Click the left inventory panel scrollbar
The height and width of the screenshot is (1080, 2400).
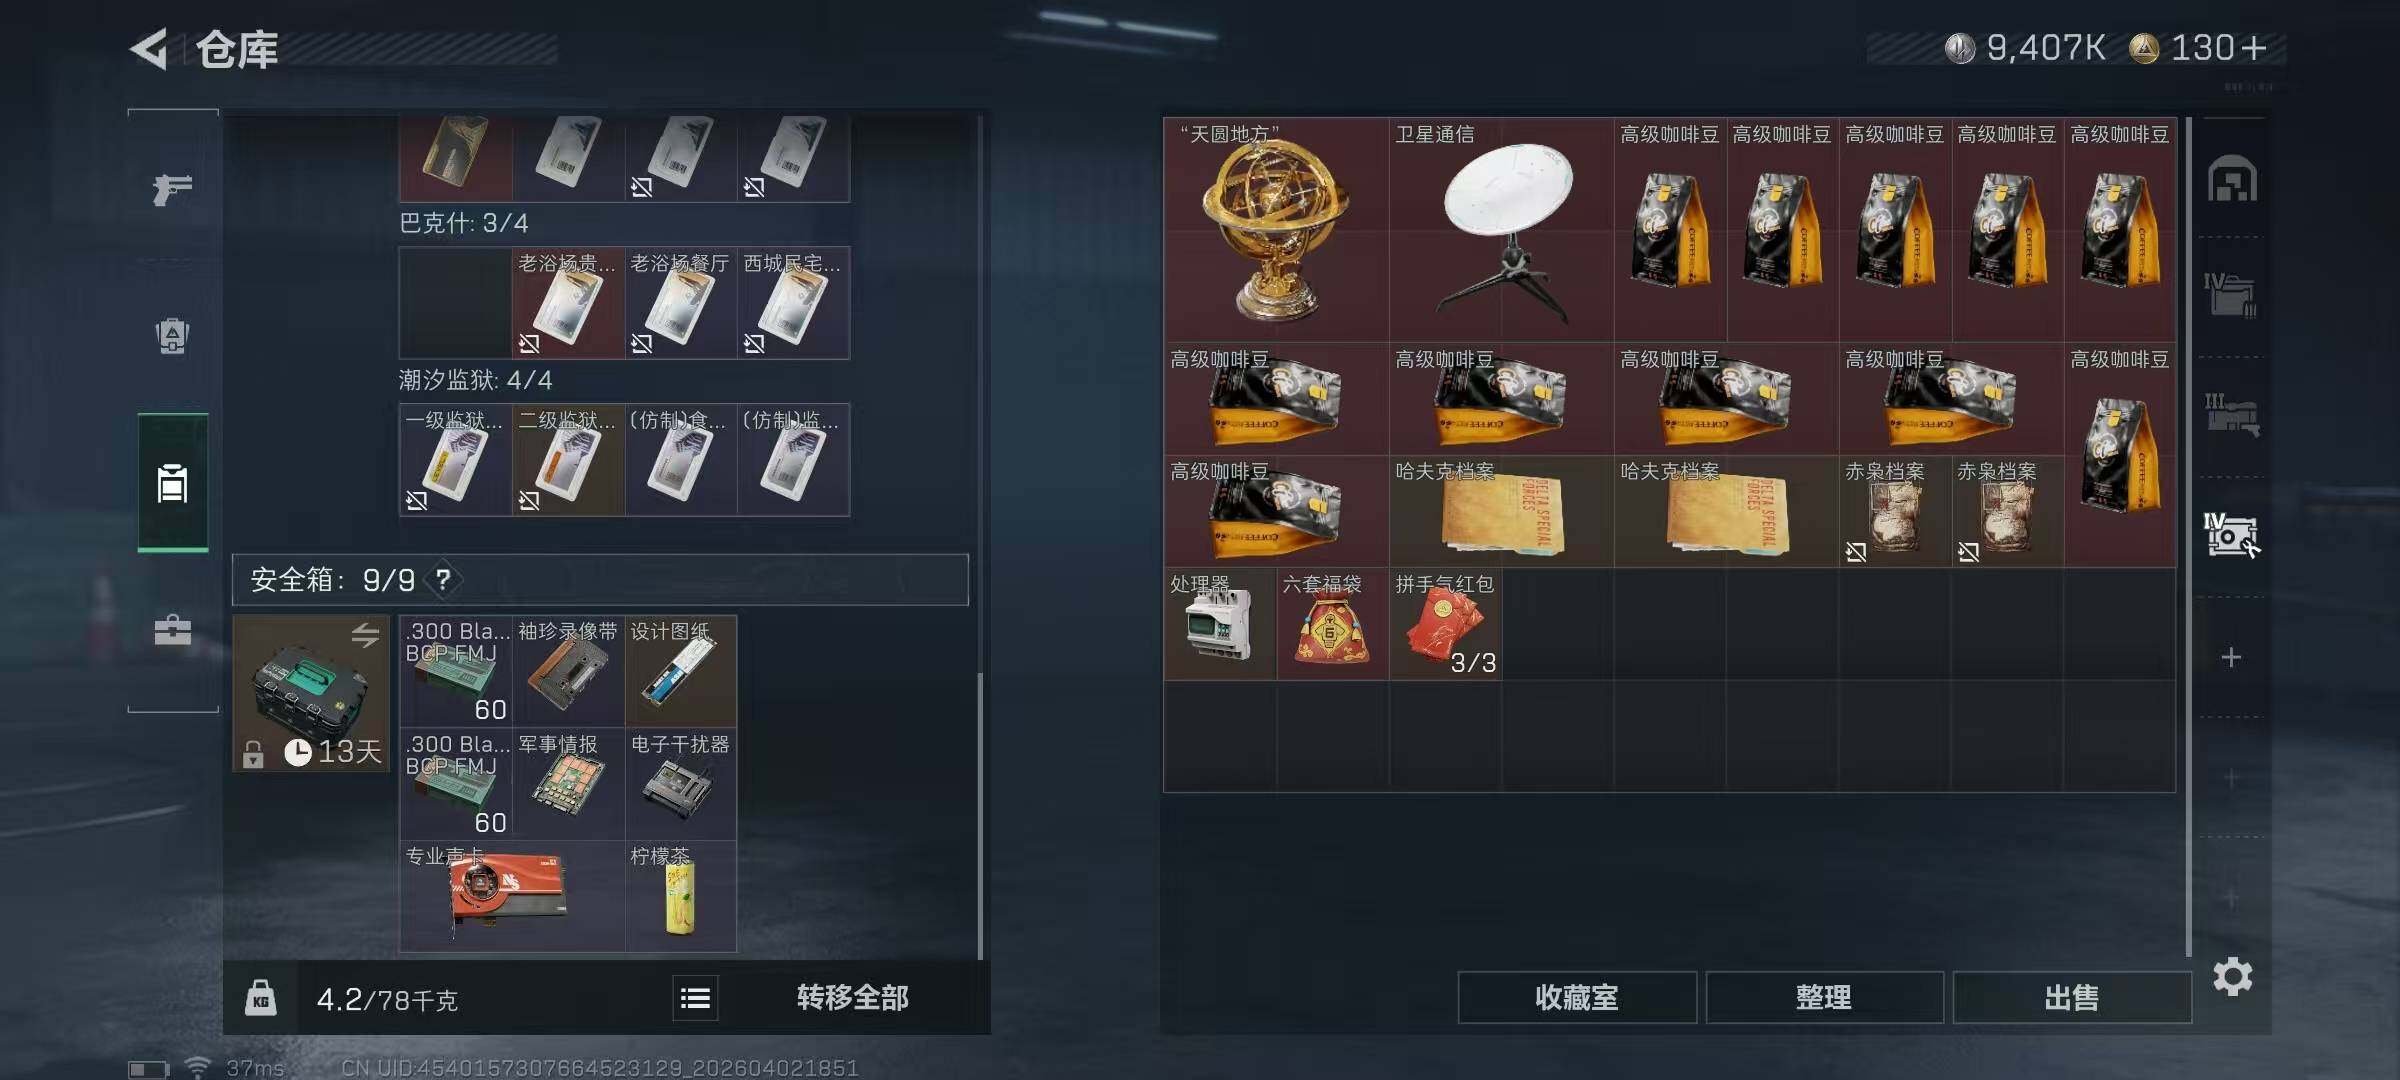point(980,815)
